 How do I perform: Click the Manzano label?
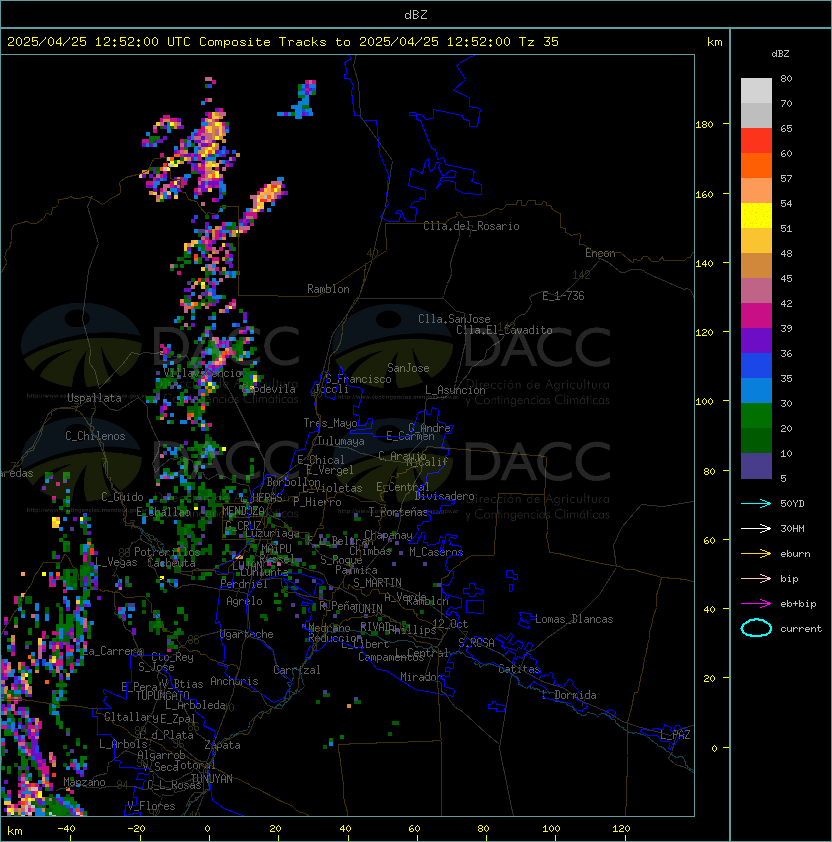[x=84, y=782]
